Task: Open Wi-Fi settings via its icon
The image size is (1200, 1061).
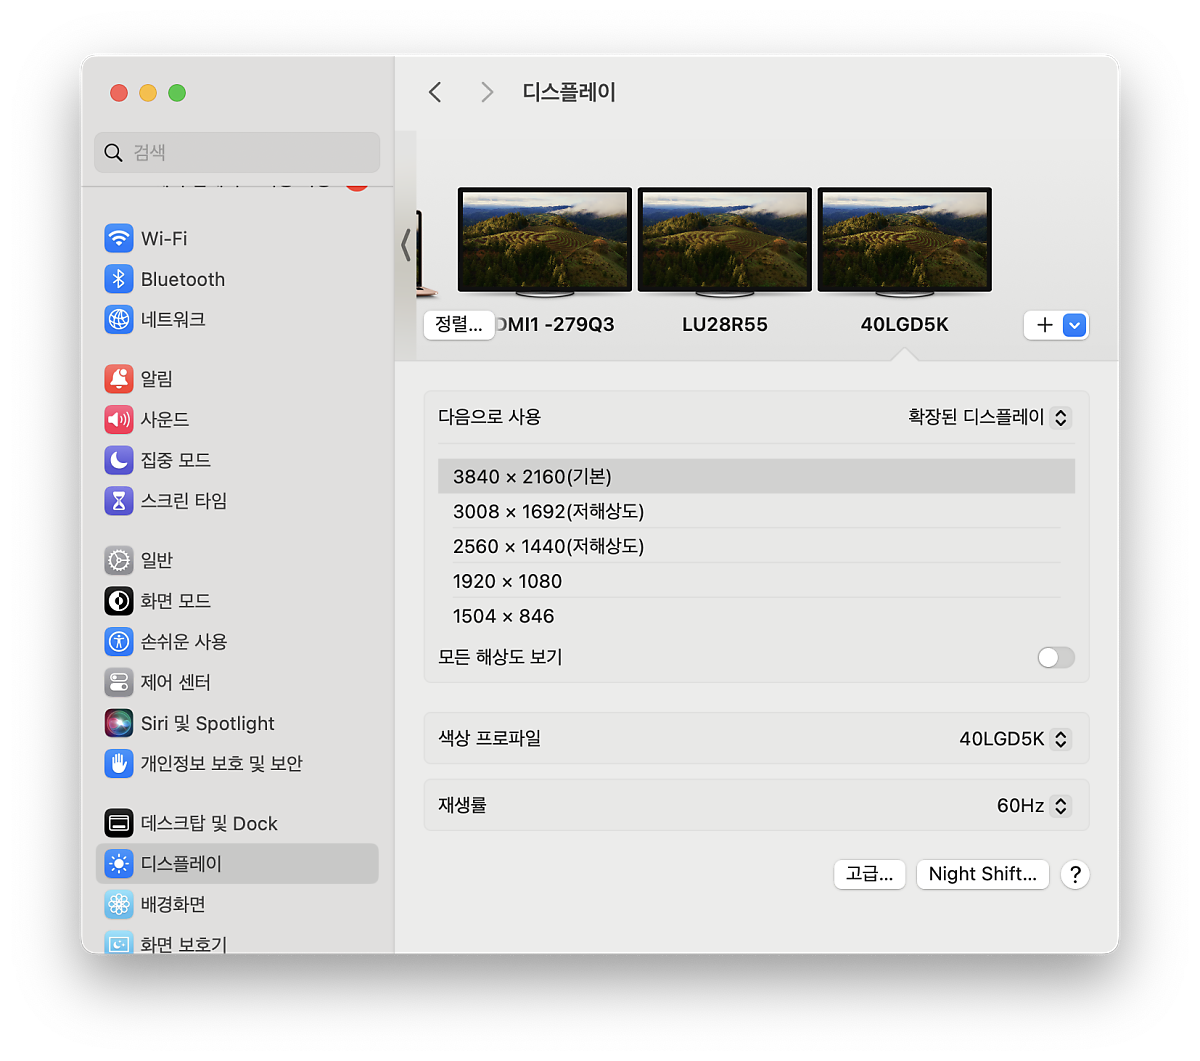Action: click(x=119, y=238)
